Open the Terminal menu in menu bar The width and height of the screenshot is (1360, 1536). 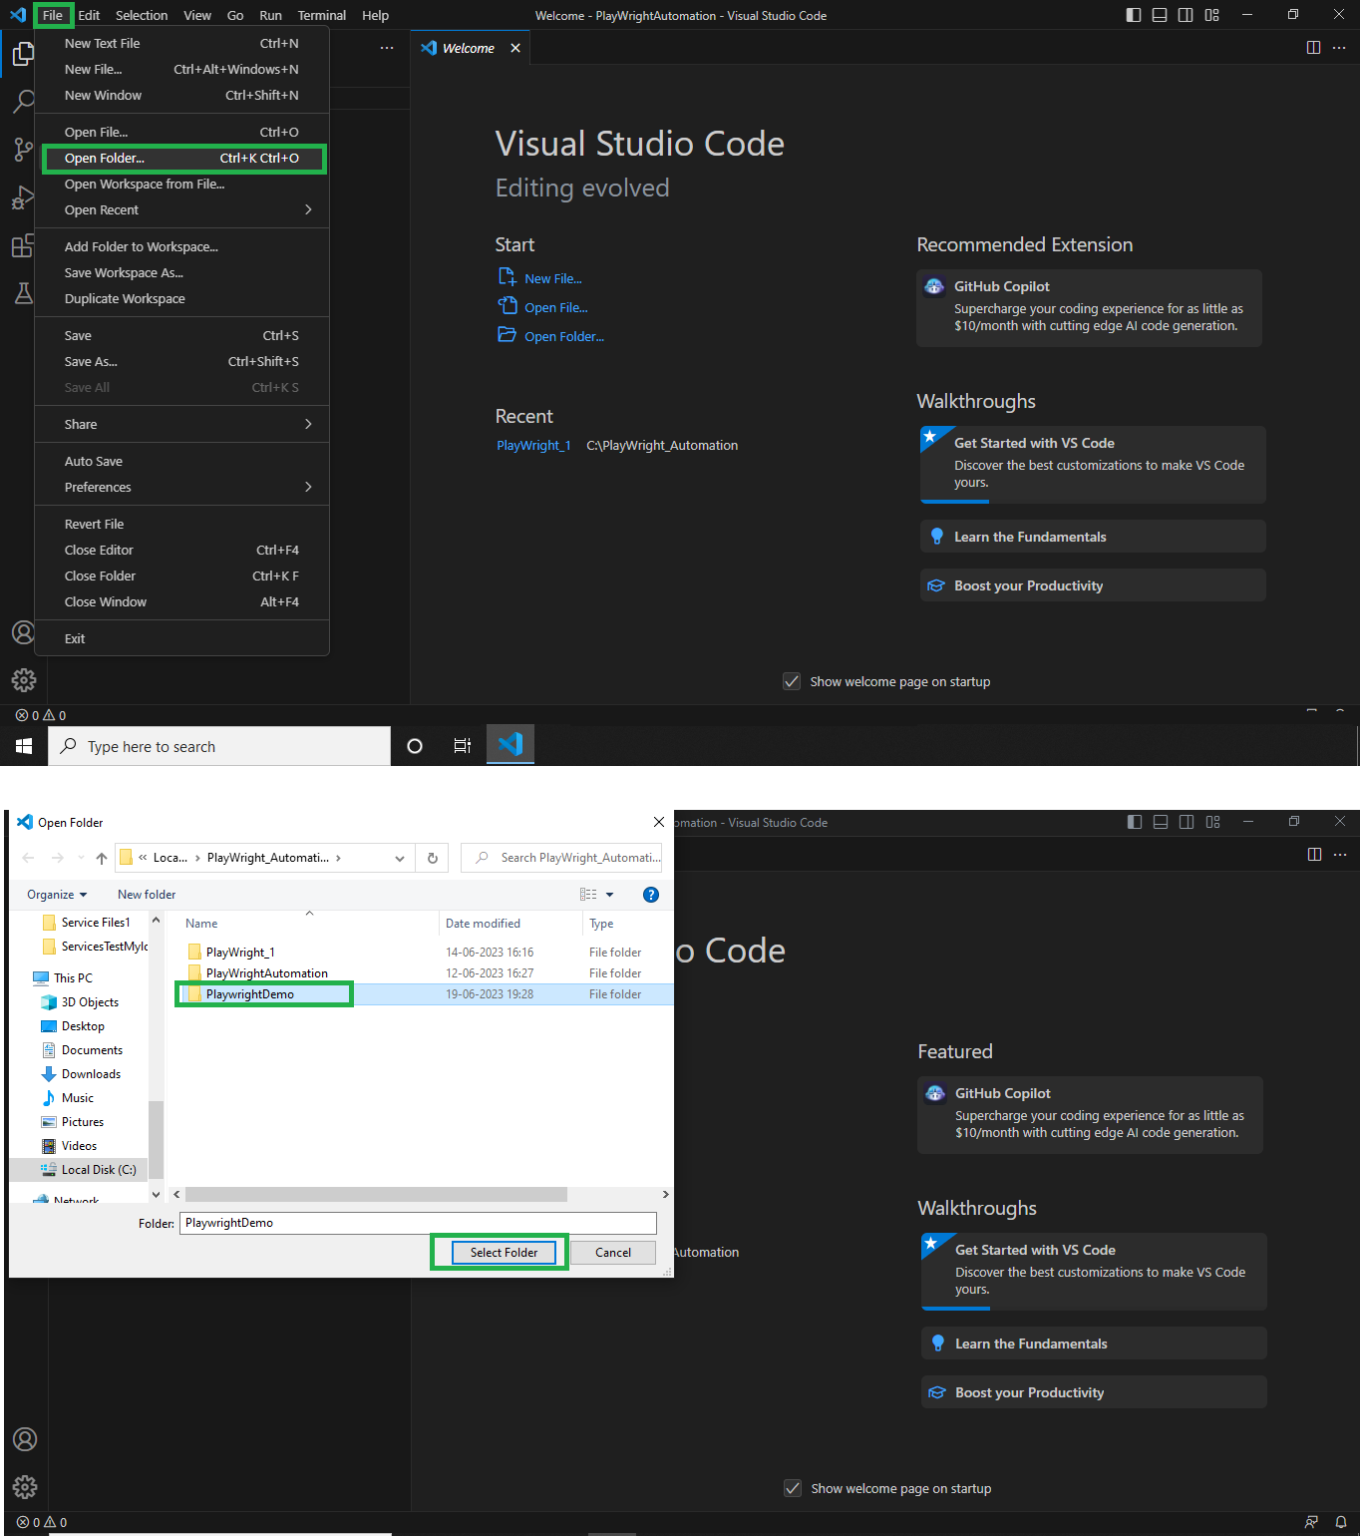pos(321,15)
